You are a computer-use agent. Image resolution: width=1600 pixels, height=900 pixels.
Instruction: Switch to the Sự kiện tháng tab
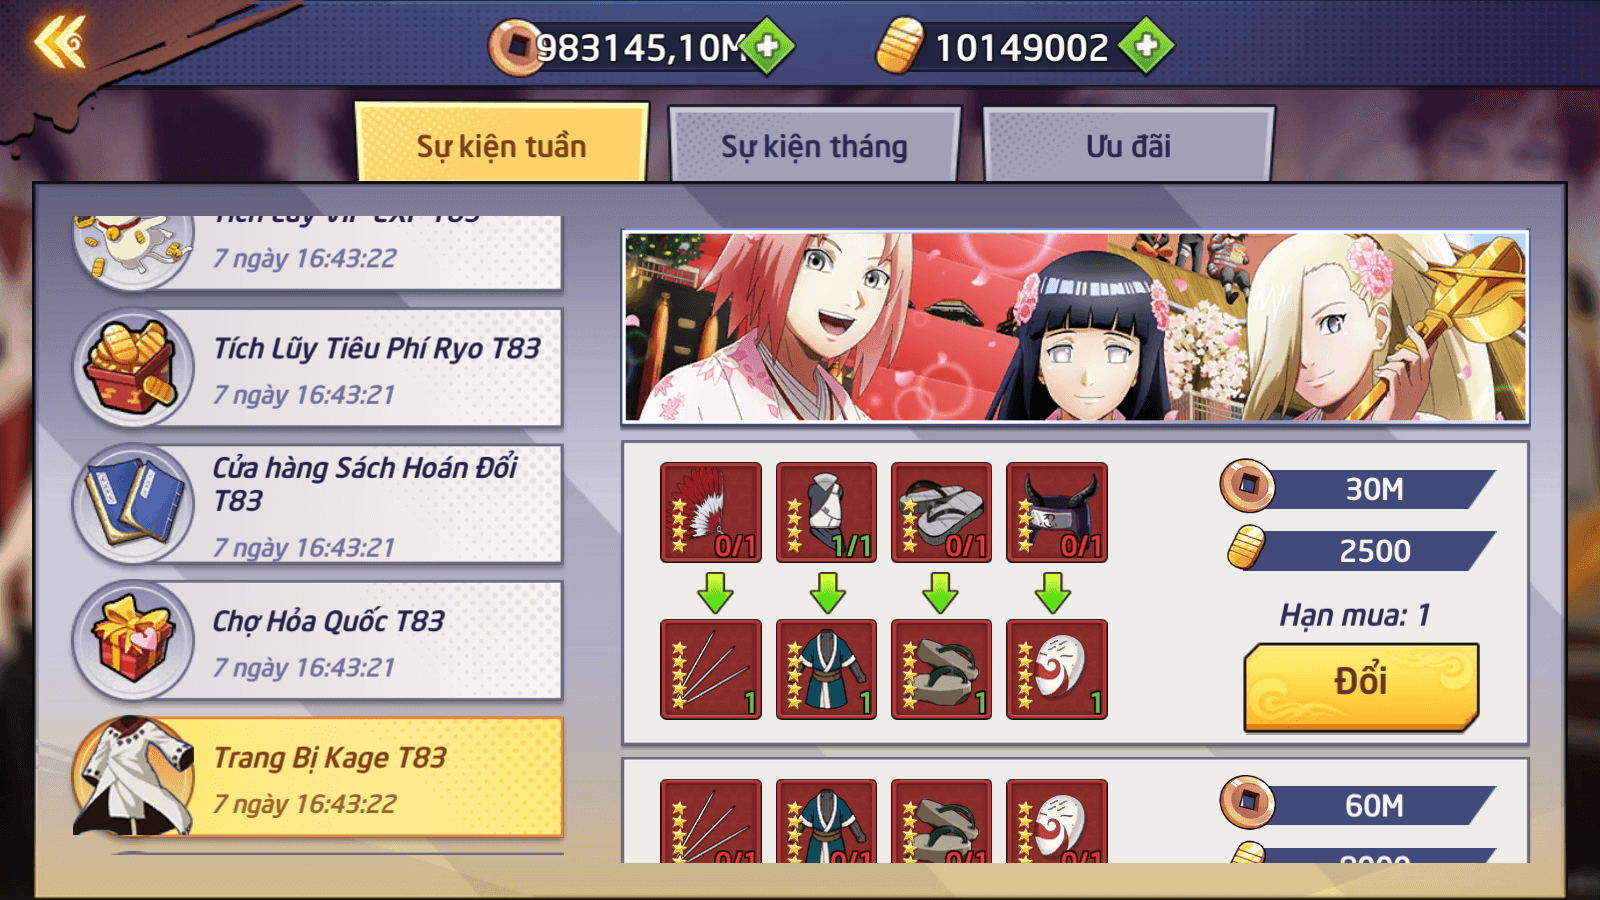814,146
